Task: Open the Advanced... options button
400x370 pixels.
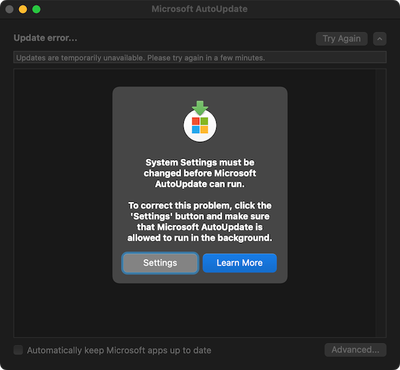Action: [x=355, y=350]
